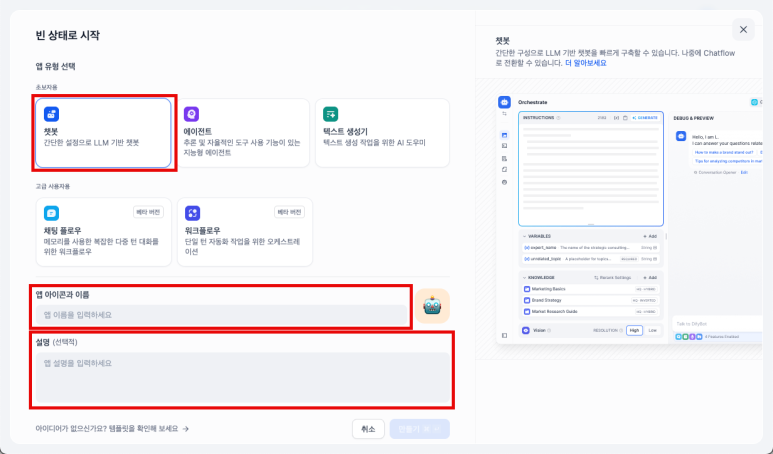Open the robot emoji app icon picker
Image resolution: width=773 pixels, height=454 pixels.
click(432, 306)
